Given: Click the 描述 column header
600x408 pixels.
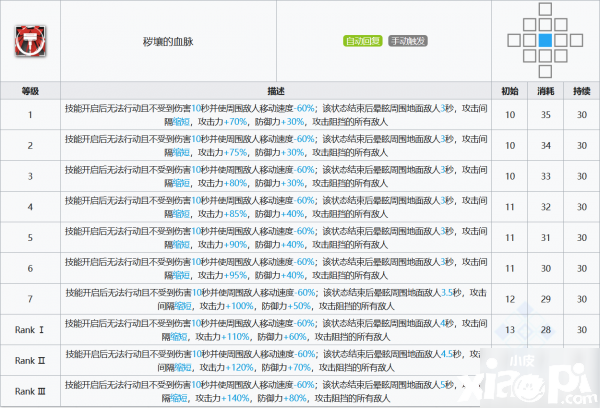Looking at the screenshot, I should (276, 91).
